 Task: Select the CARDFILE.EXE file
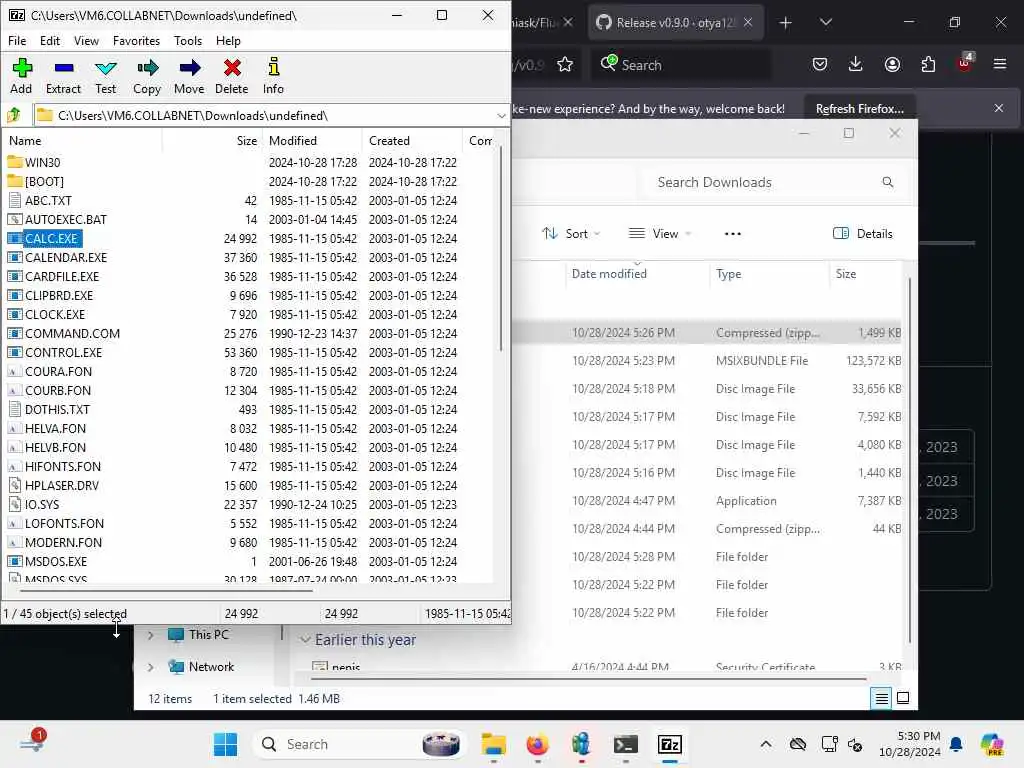click(x=61, y=276)
